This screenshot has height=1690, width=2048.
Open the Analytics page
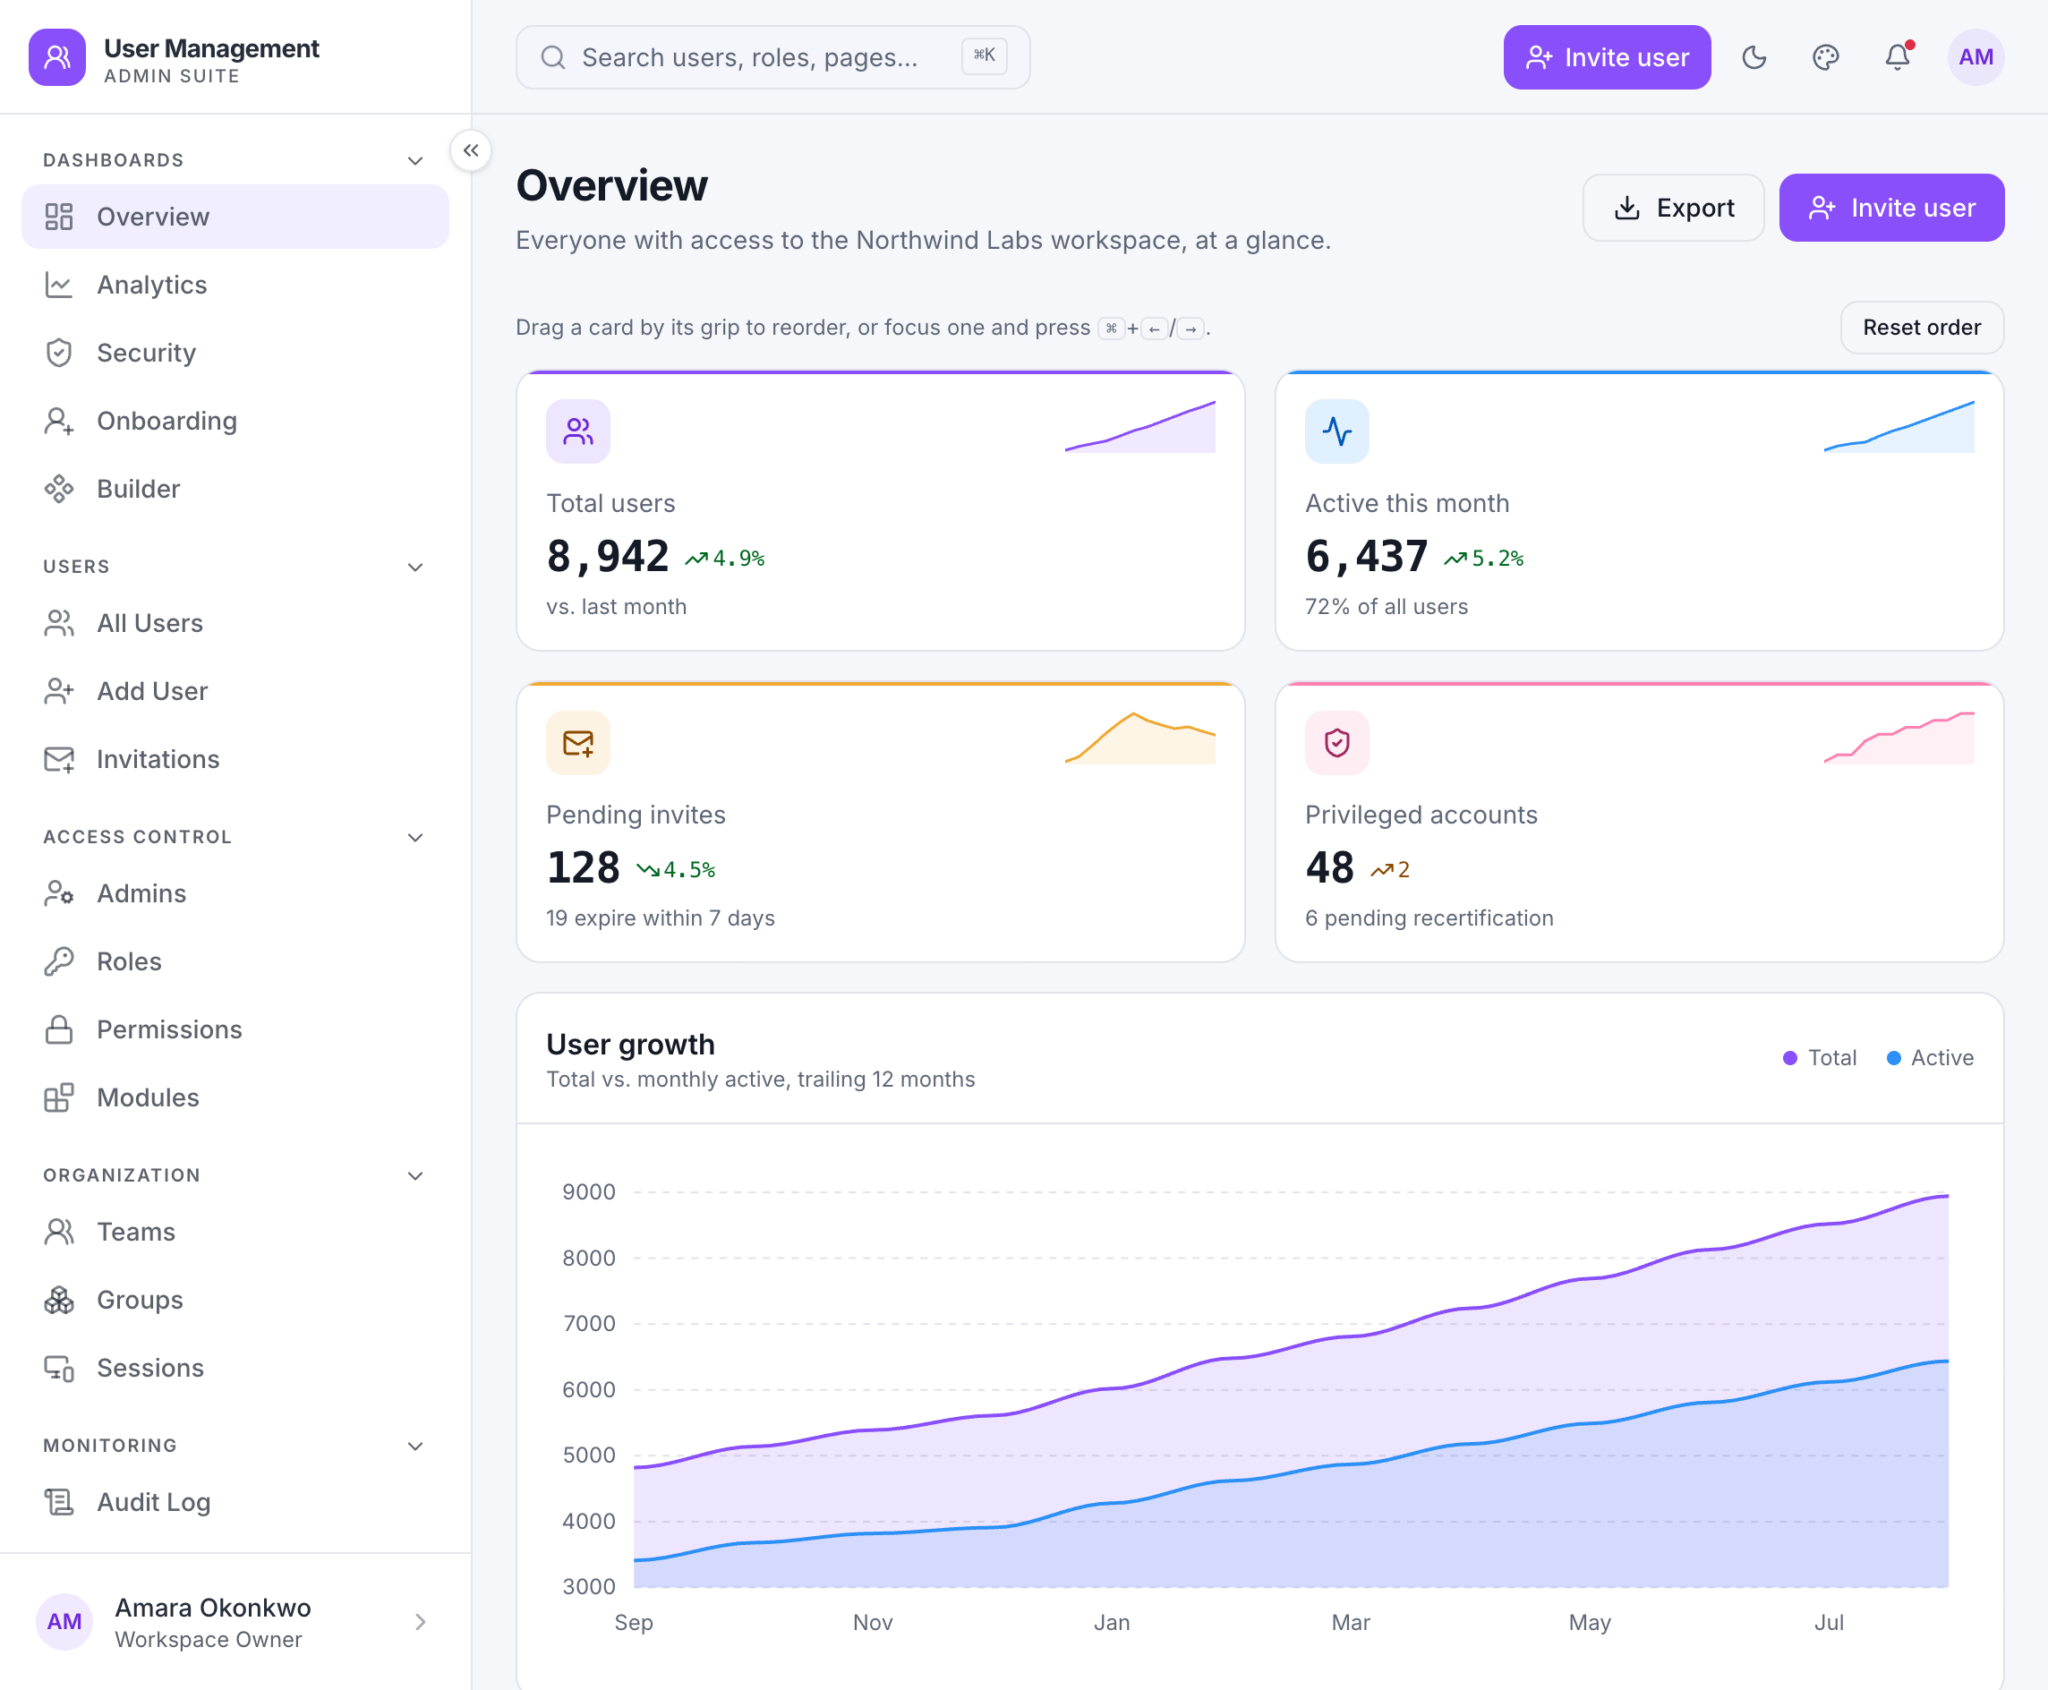(x=235, y=285)
